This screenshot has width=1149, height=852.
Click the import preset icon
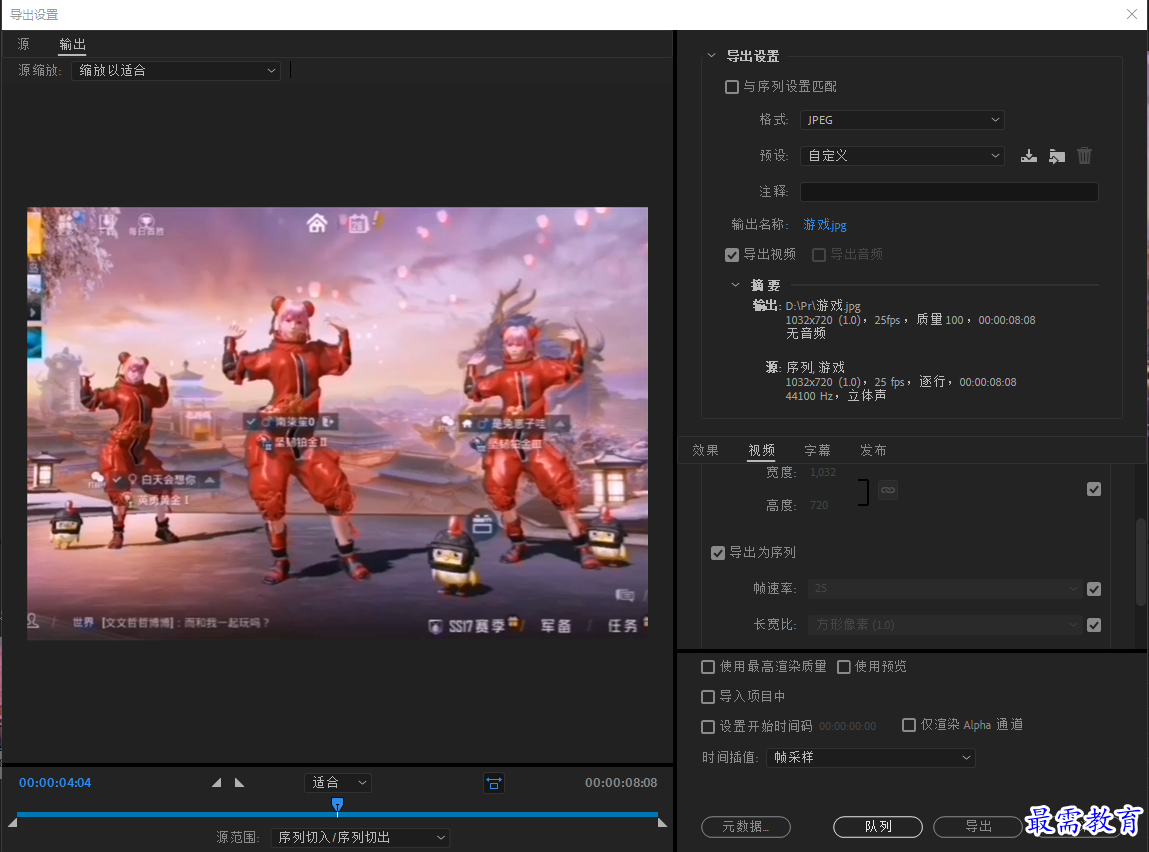pos(1057,156)
